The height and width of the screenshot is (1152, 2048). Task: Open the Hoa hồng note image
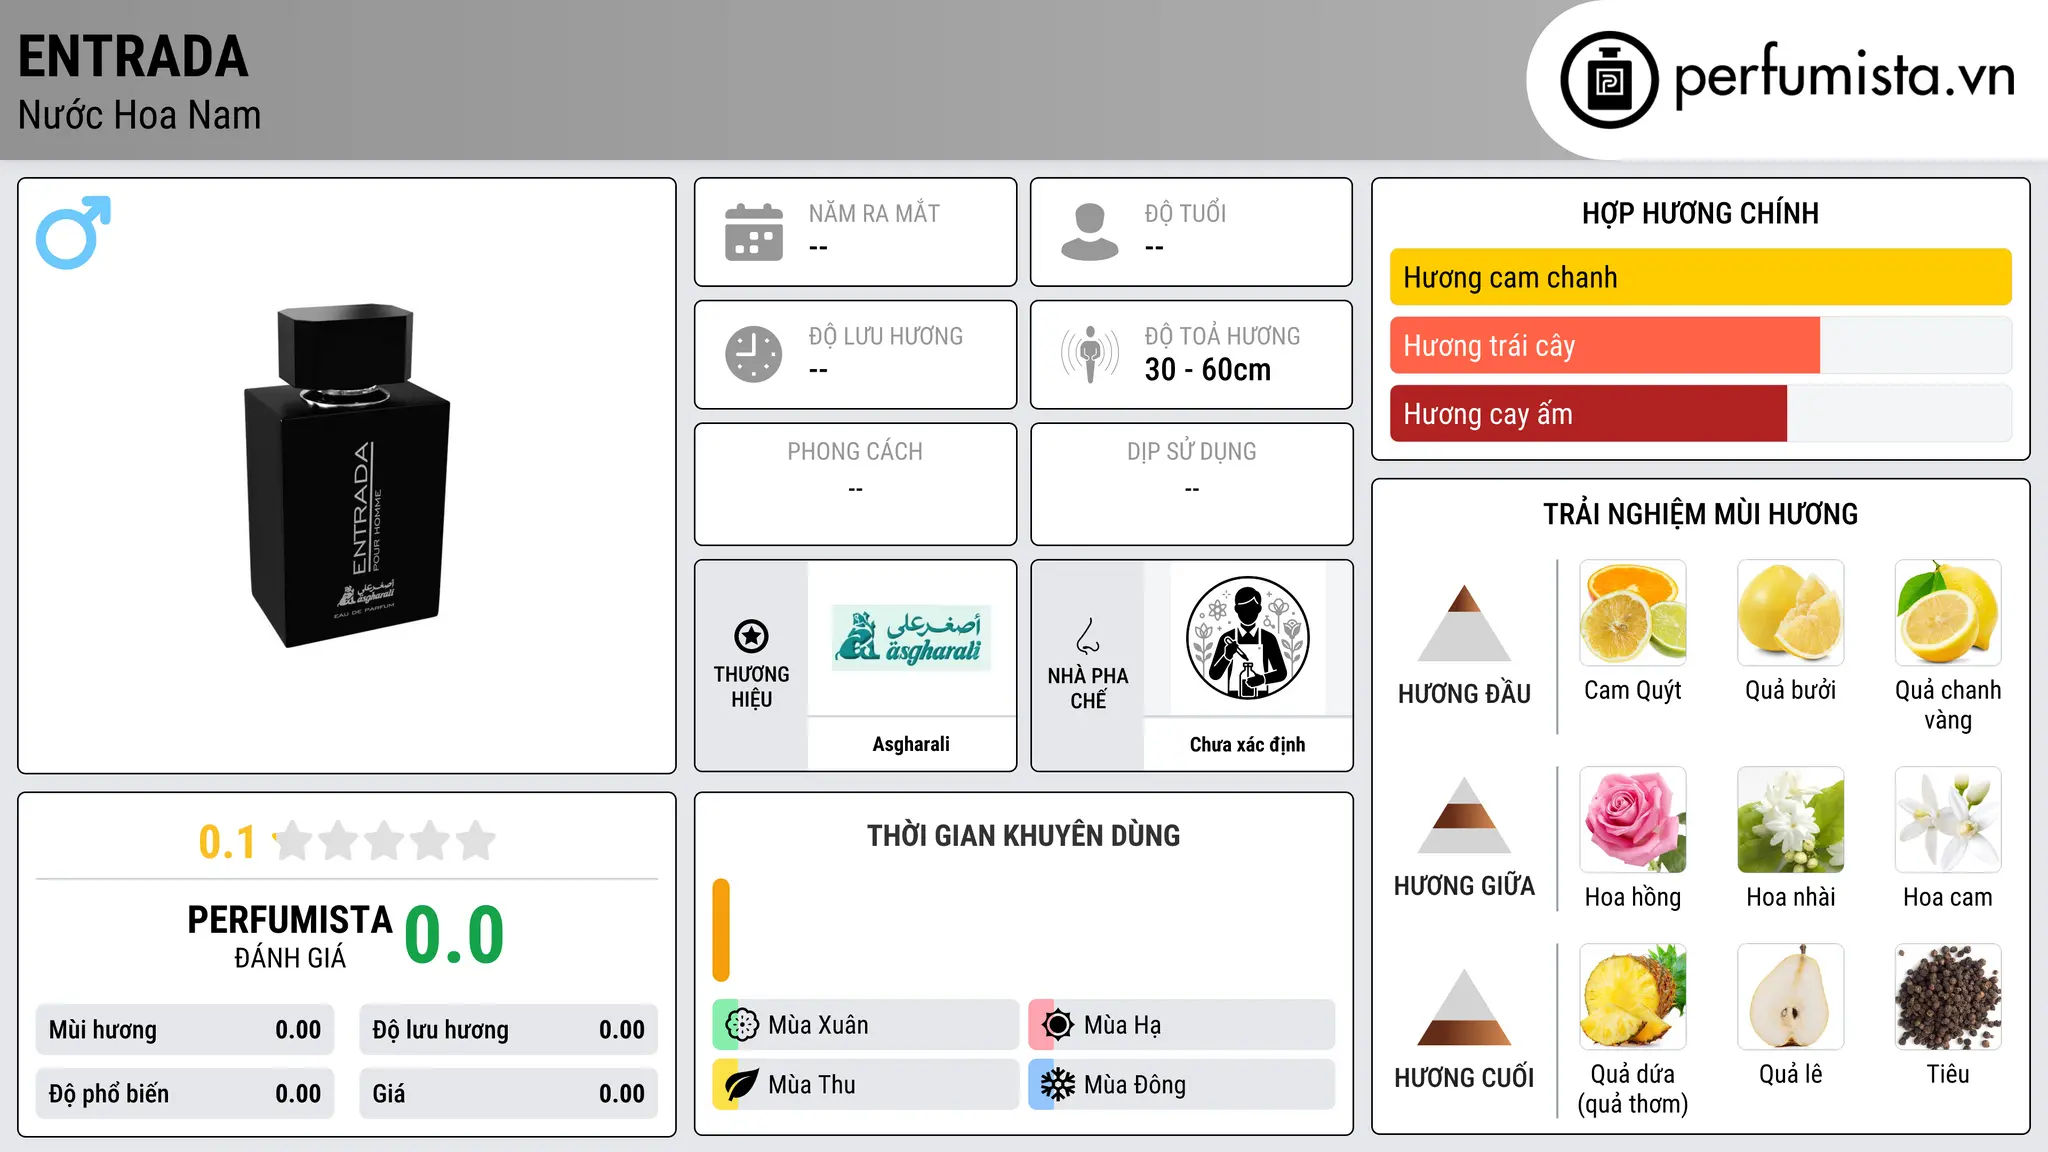[1633, 820]
